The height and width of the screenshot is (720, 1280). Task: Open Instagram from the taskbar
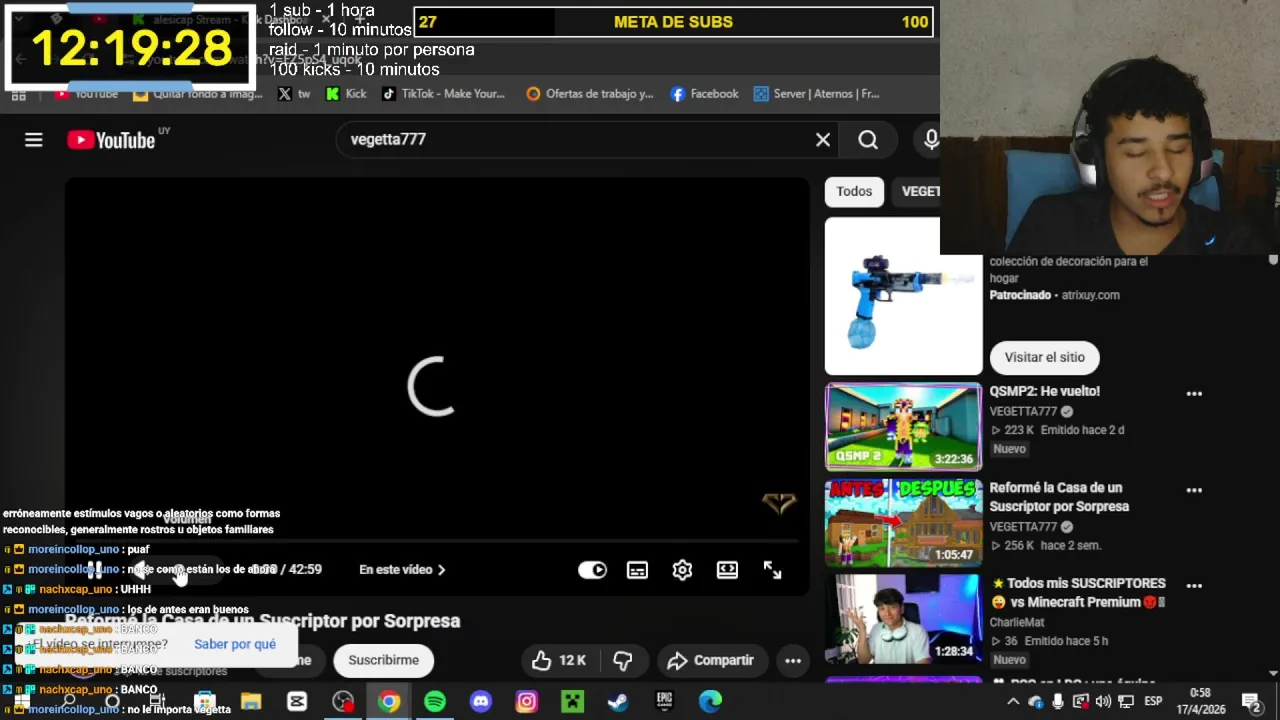(x=526, y=702)
